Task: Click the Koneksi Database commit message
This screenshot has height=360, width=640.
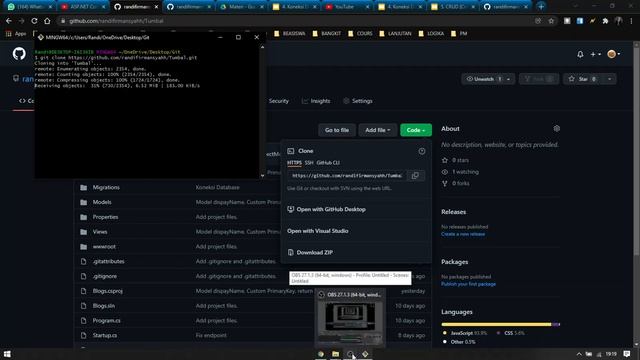Action: click(x=218, y=187)
